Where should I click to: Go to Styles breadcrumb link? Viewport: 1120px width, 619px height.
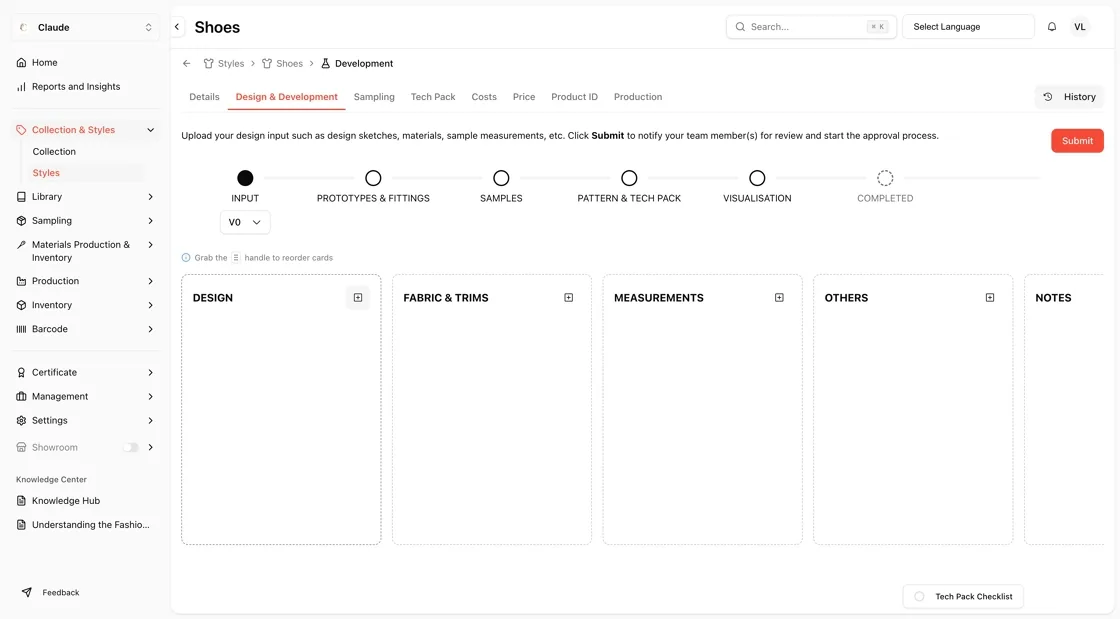[x=224, y=64]
